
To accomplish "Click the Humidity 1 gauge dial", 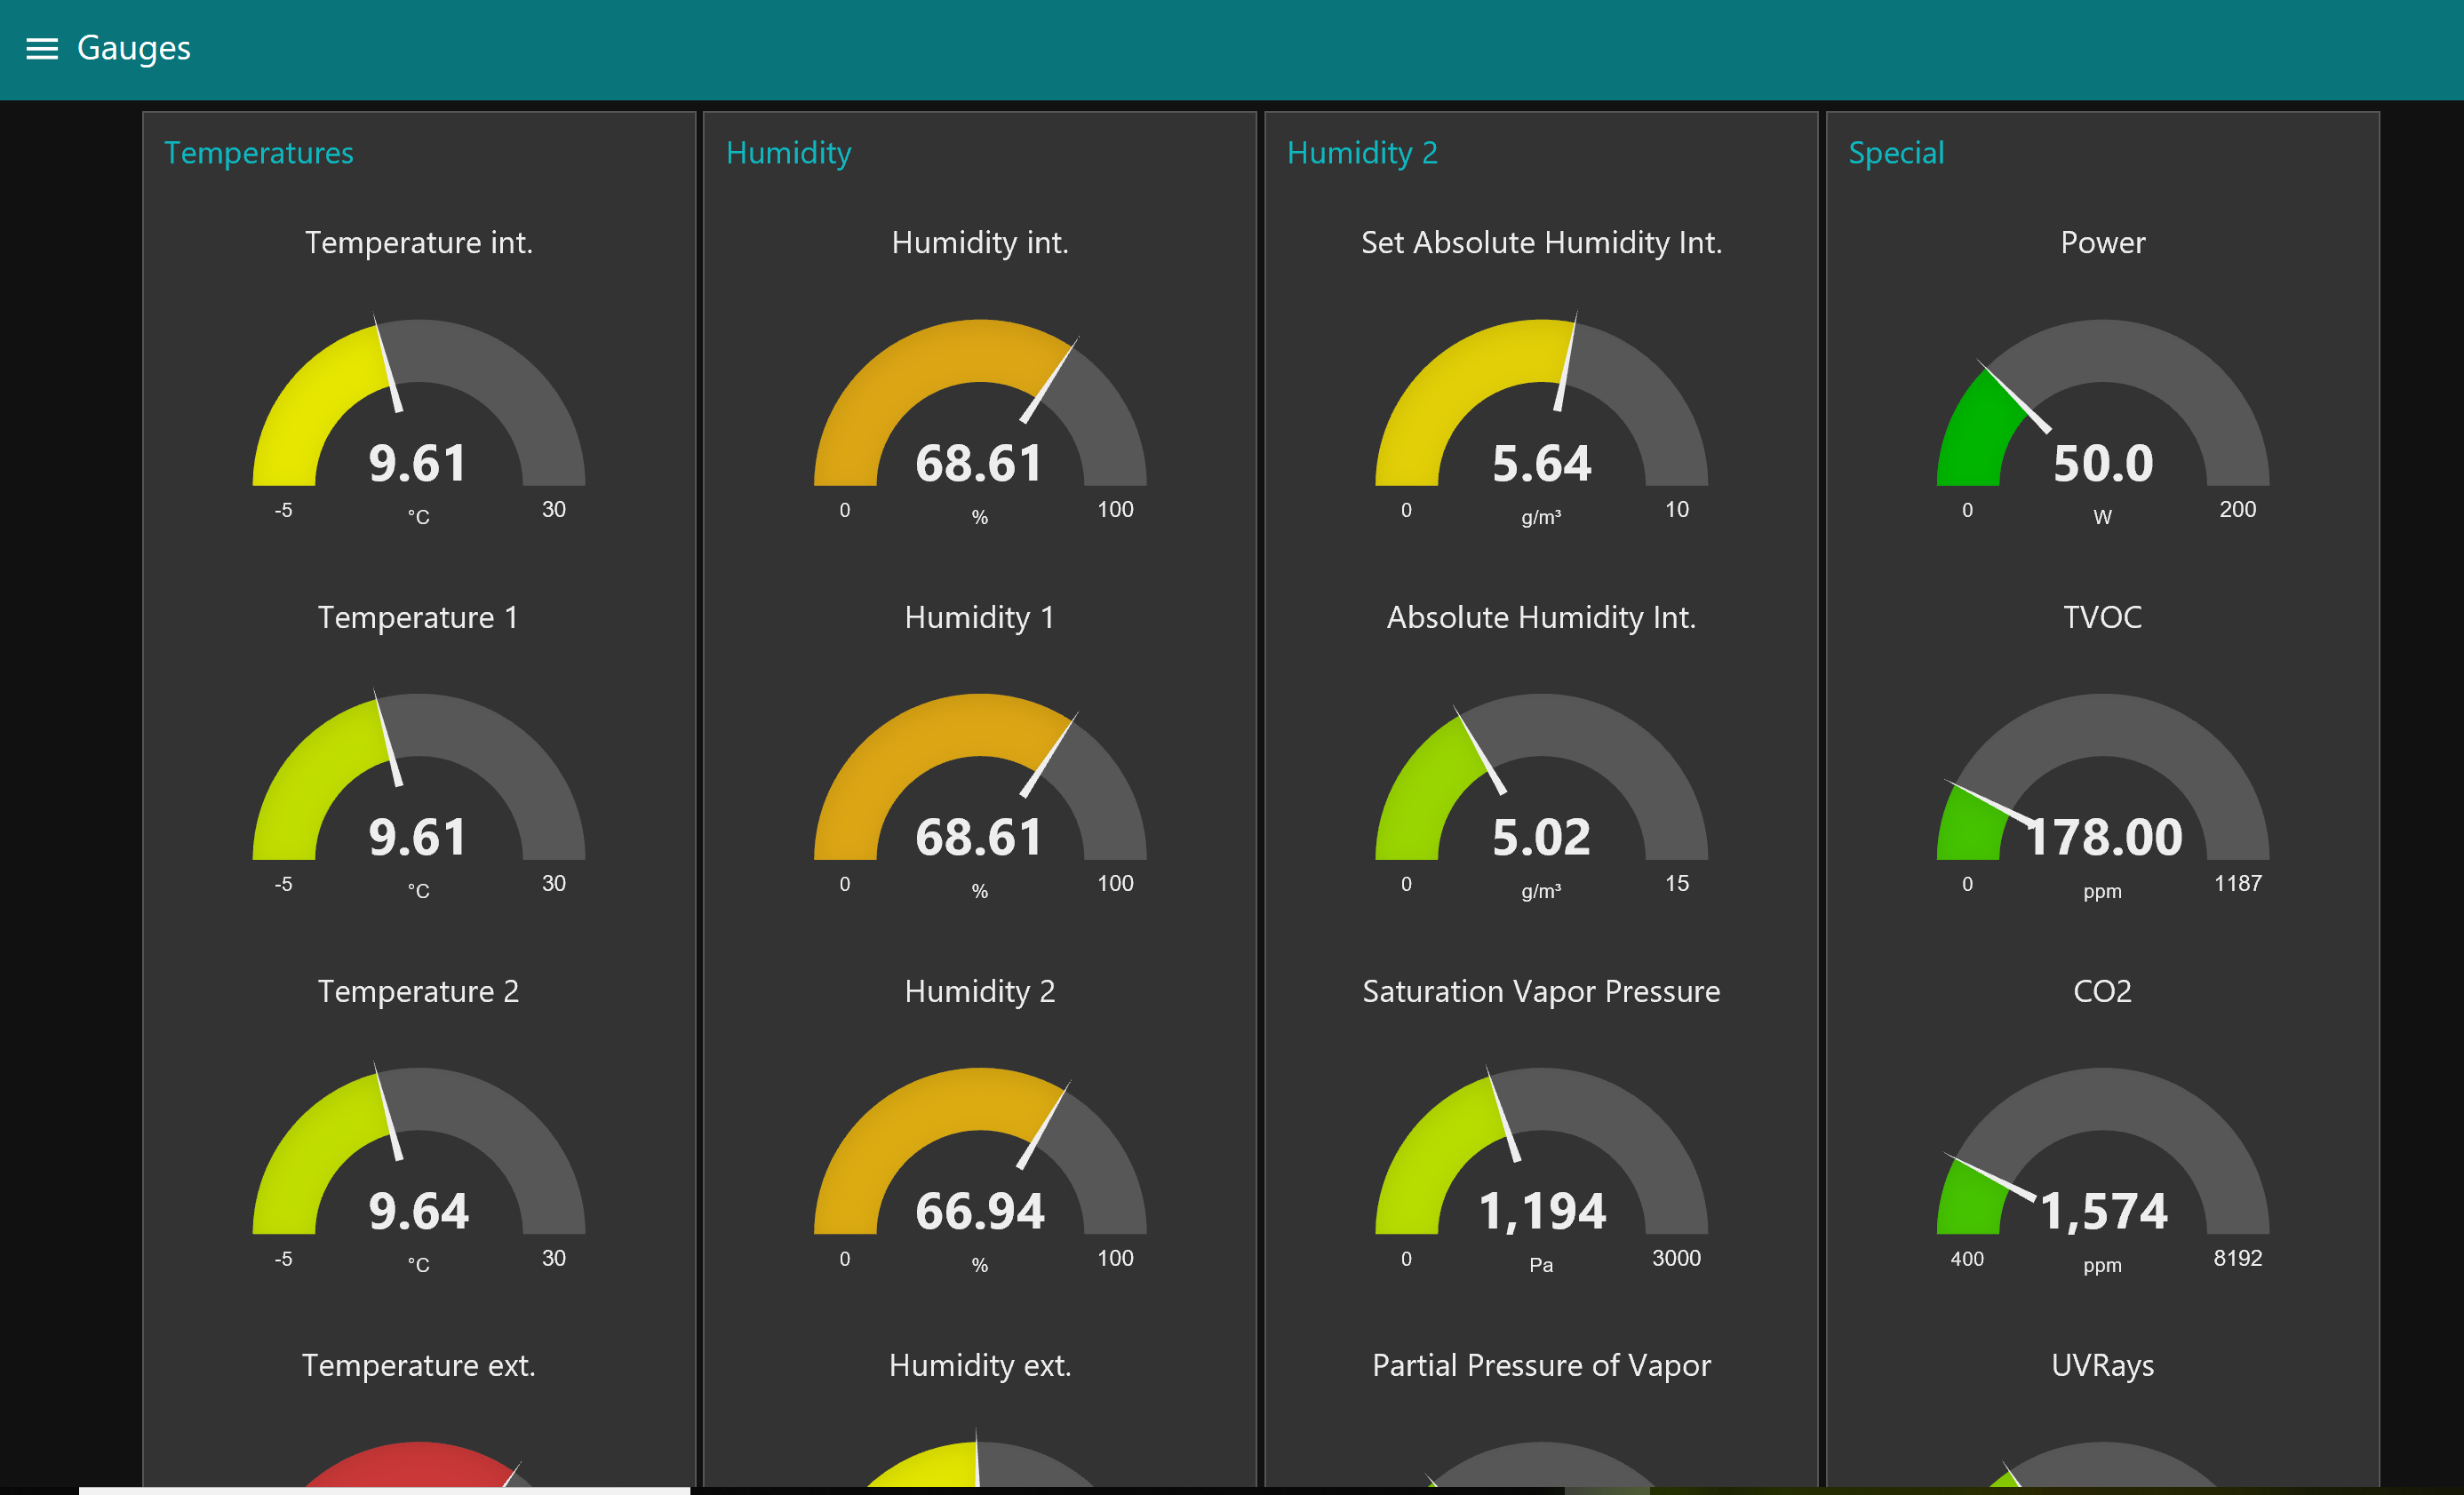I will pyautogui.click(x=980, y=777).
